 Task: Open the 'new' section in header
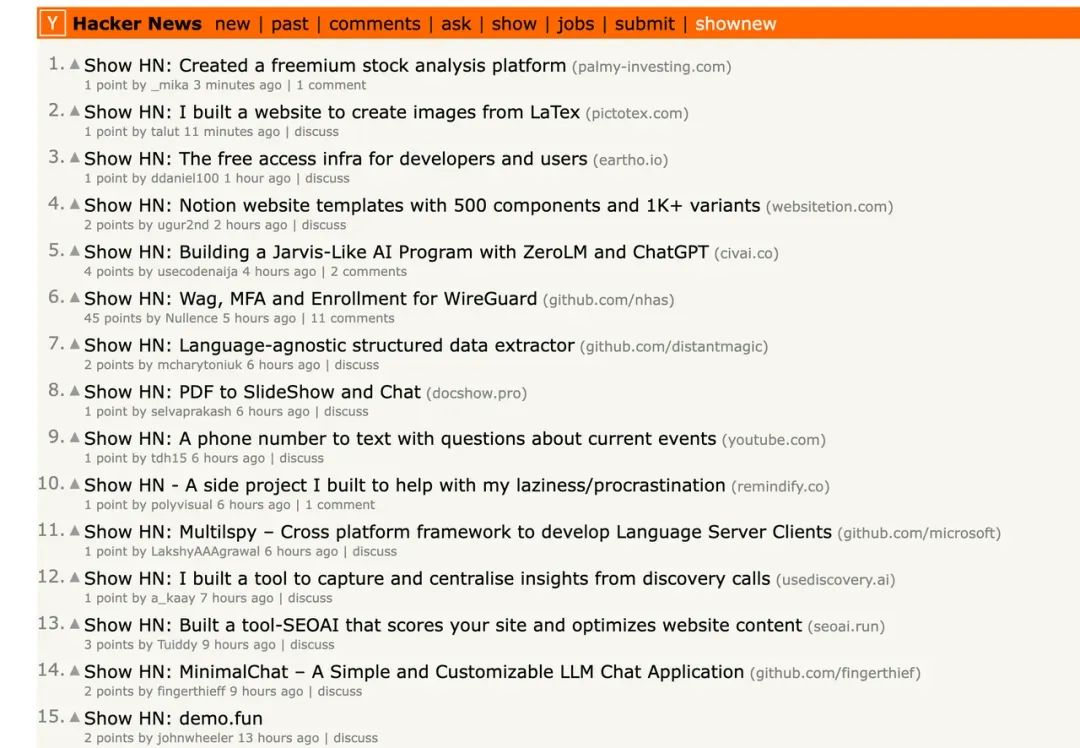[x=232, y=24]
